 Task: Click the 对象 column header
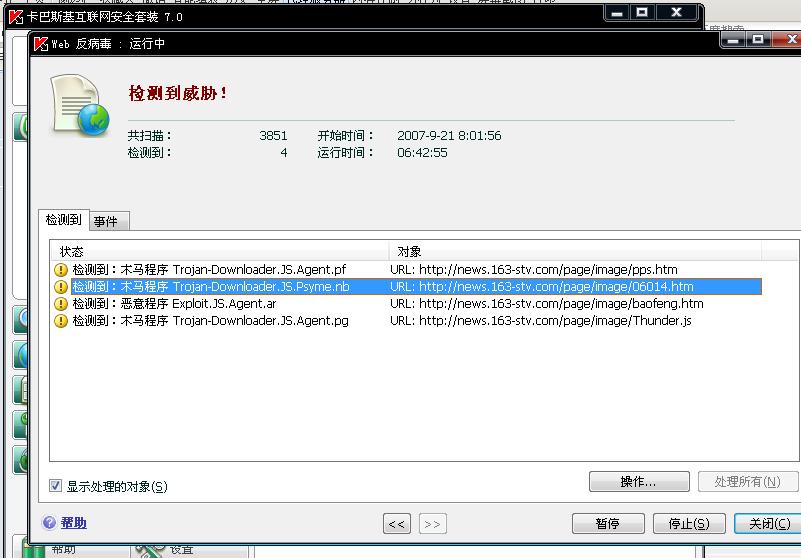click(x=575, y=251)
